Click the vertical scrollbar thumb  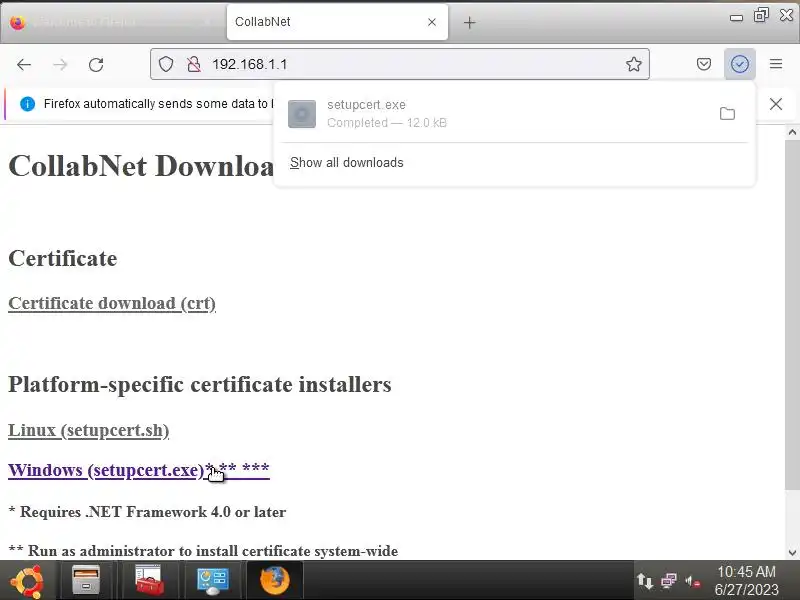[x=792, y=314]
